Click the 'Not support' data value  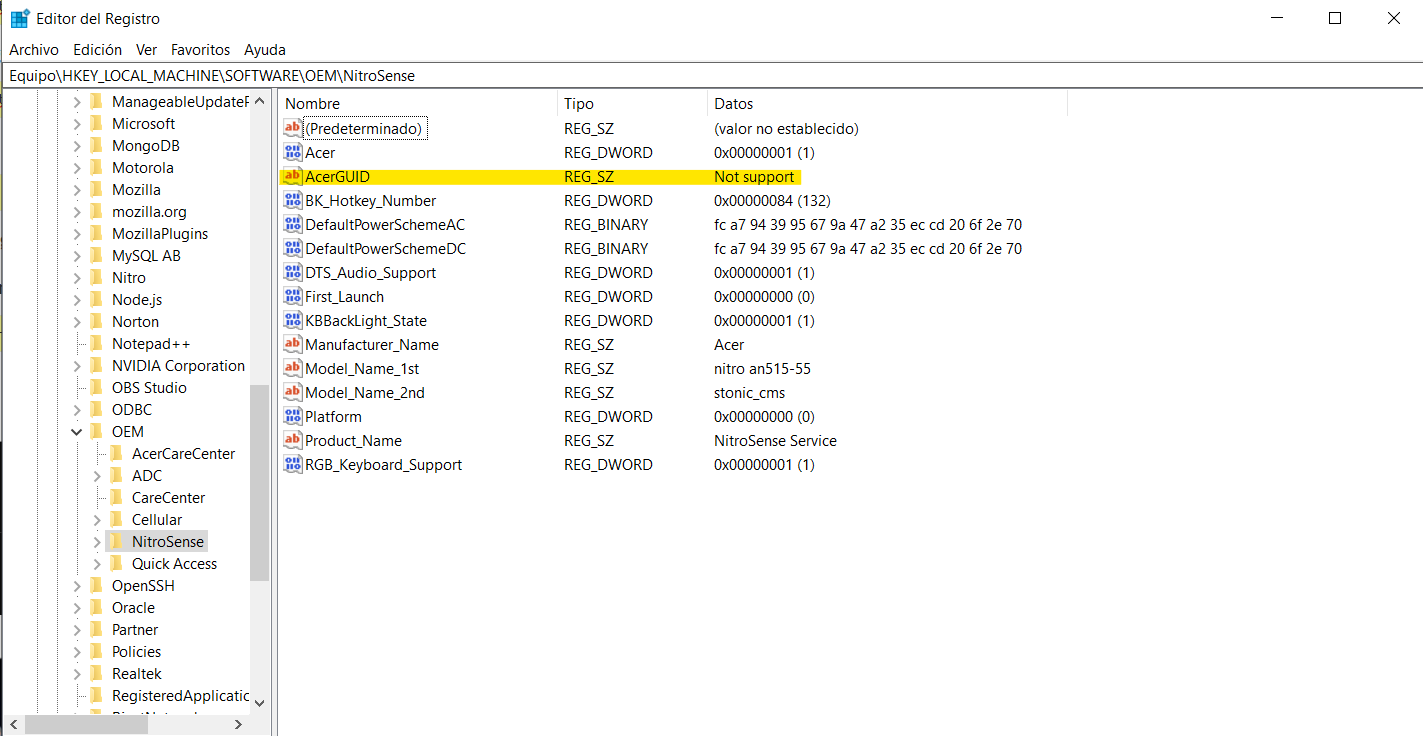pos(754,176)
